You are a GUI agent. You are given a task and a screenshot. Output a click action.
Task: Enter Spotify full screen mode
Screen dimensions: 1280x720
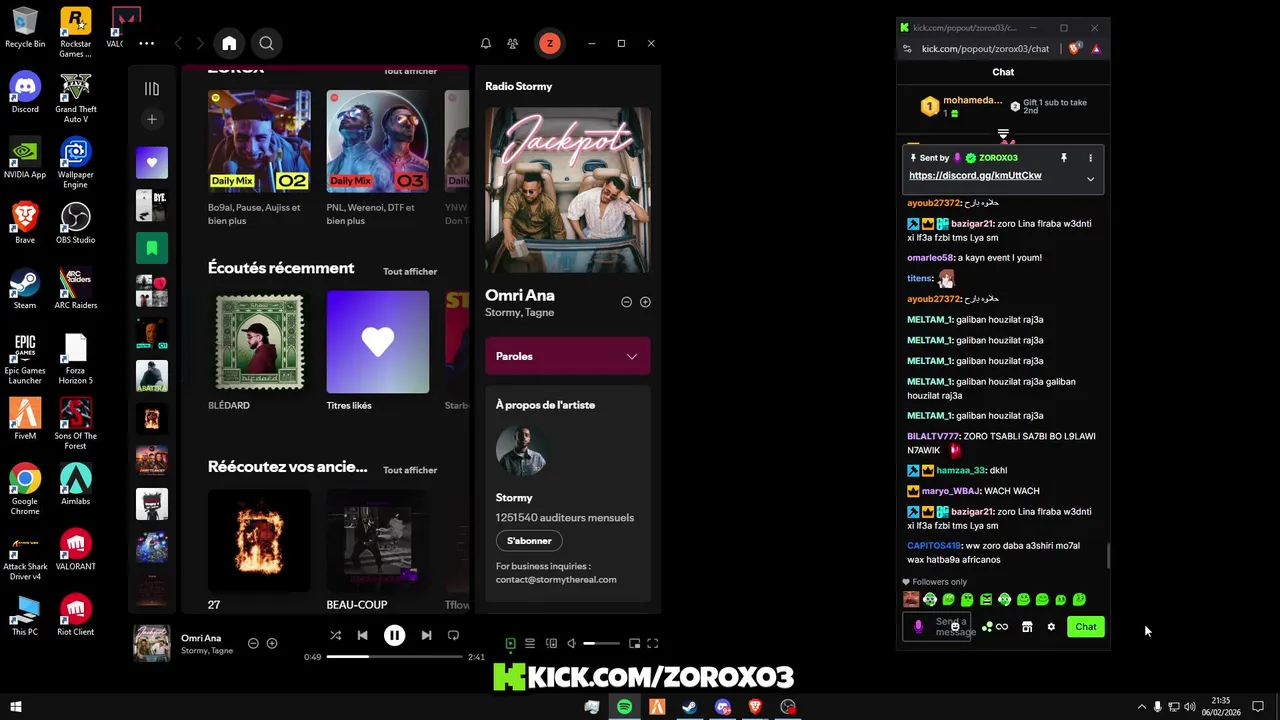pyautogui.click(x=653, y=643)
